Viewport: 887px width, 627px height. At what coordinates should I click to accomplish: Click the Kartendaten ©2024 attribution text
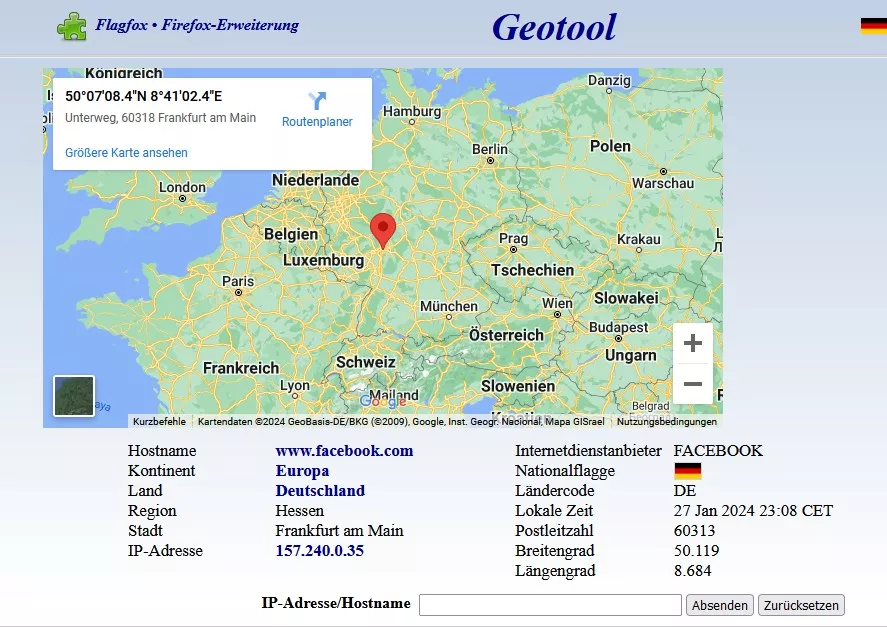[x=401, y=422]
